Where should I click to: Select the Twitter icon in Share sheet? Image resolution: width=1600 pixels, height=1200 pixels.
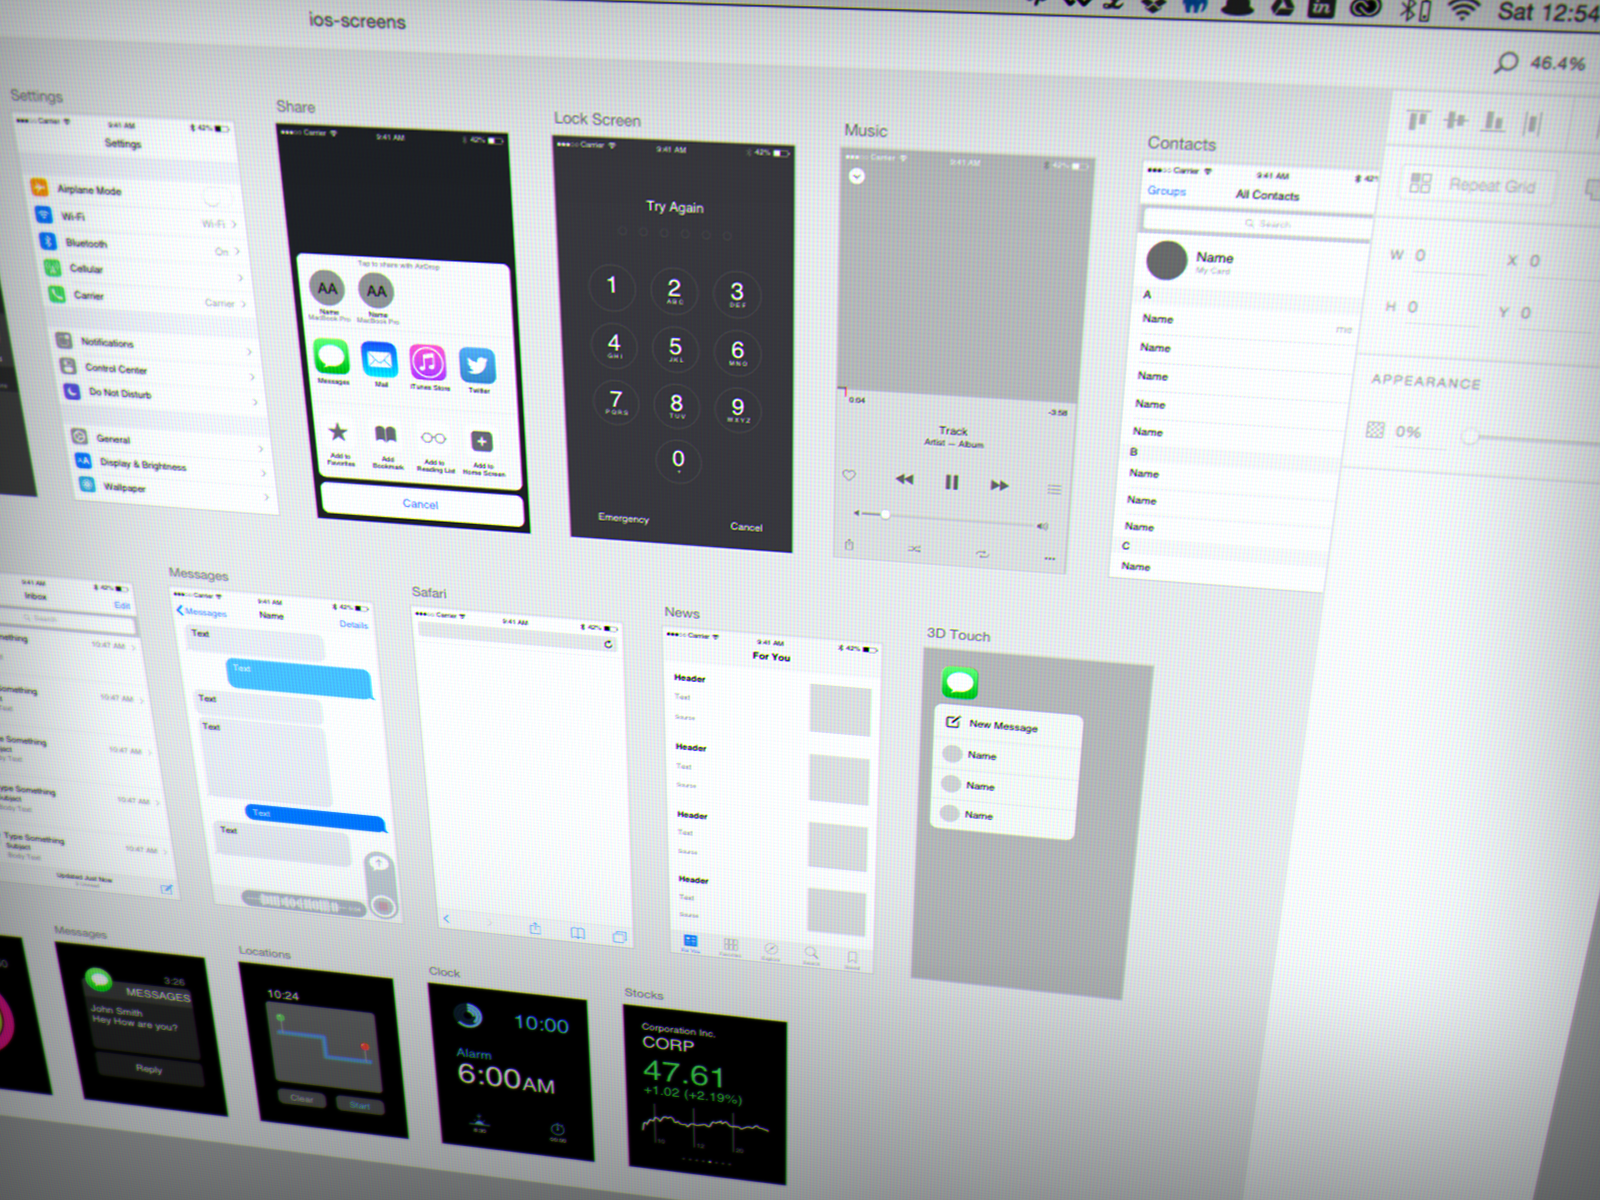(x=477, y=366)
